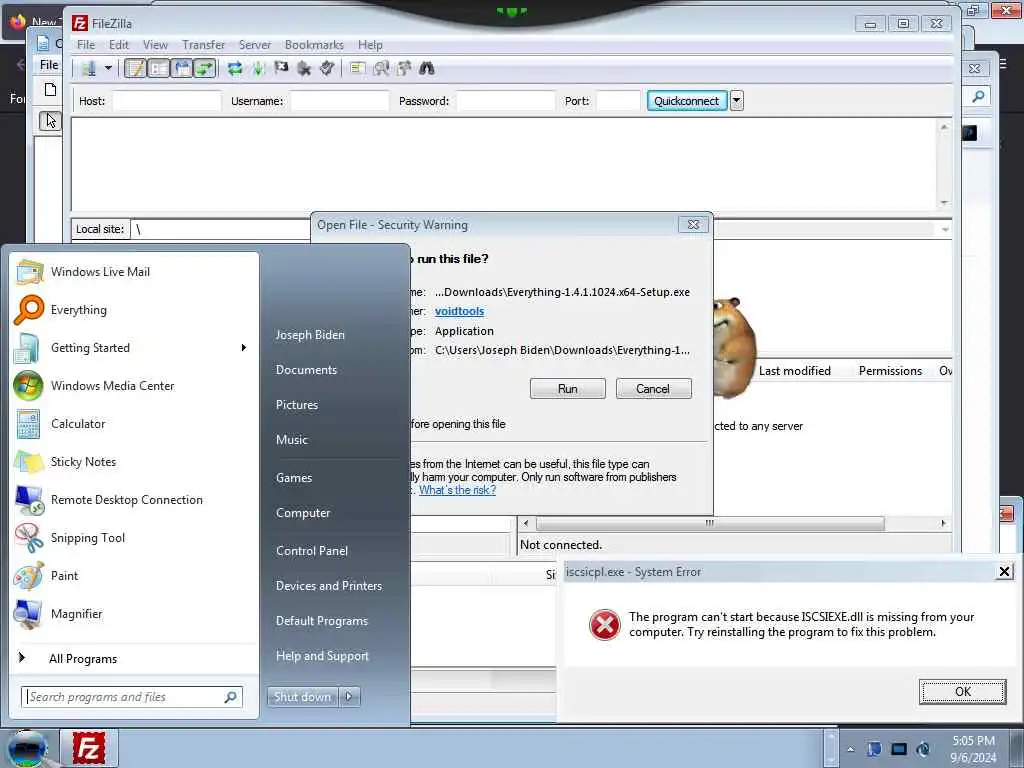
Task: Click Run in the Security Warning dialog
Action: [x=568, y=389]
